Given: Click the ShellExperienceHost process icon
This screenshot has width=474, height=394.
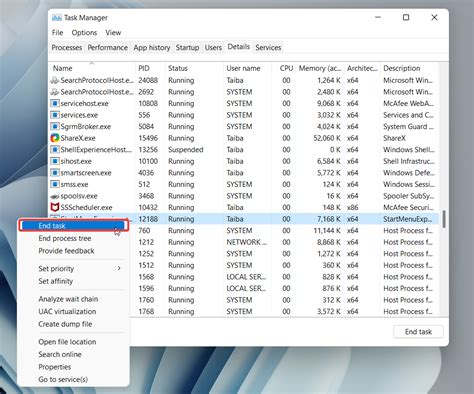Looking at the screenshot, I should point(55,150).
